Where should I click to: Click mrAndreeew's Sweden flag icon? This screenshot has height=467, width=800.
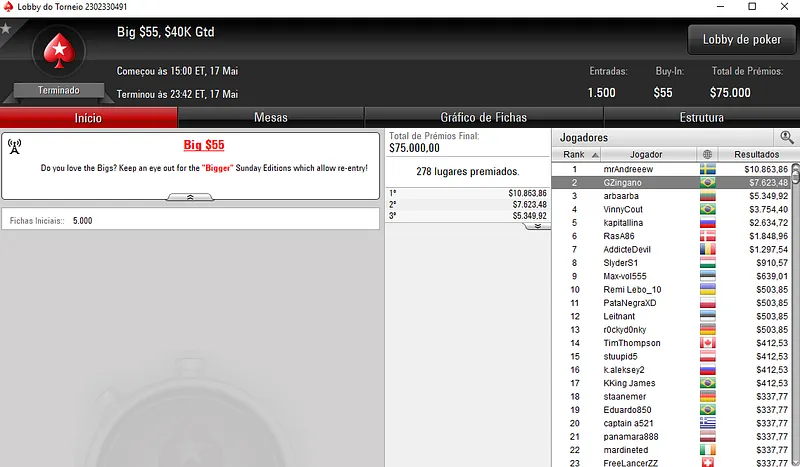(707, 169)
